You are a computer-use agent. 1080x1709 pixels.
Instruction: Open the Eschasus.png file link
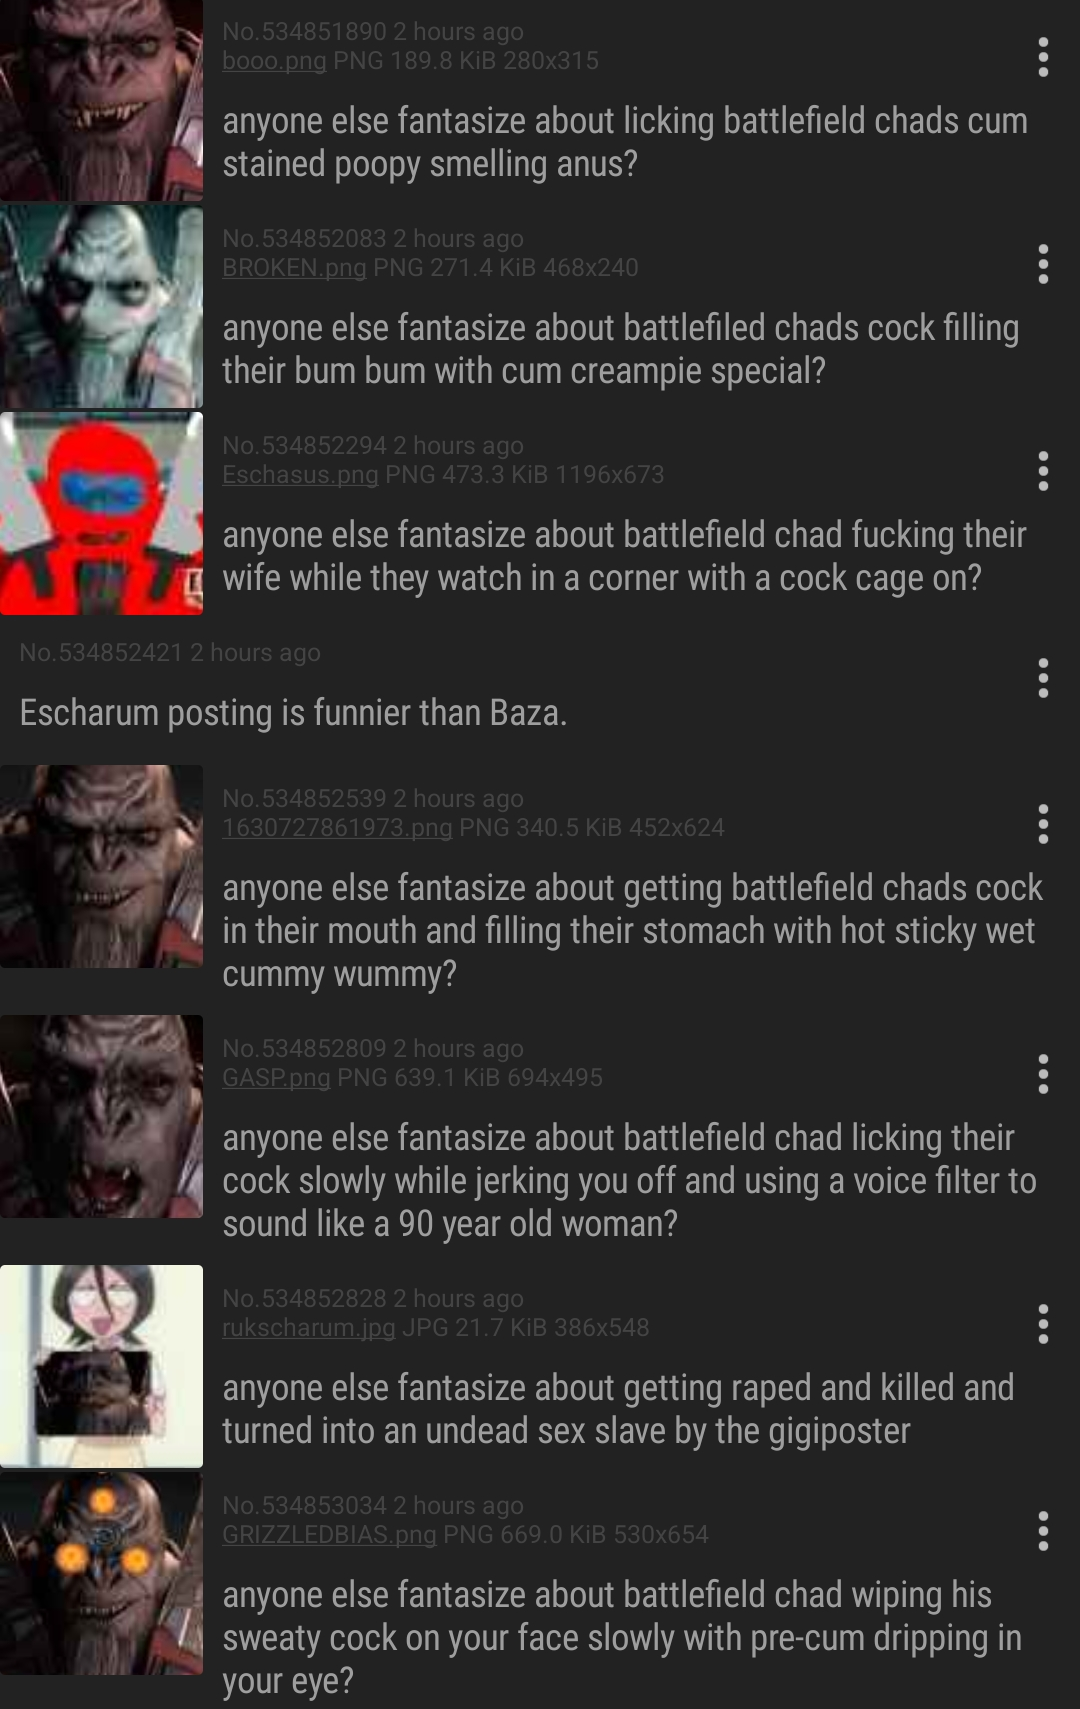click(300, 475)
